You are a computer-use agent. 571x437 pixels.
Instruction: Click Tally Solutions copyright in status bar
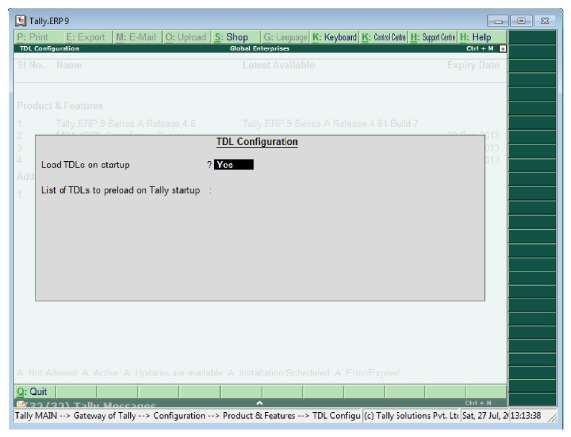(x=411, y=416)
